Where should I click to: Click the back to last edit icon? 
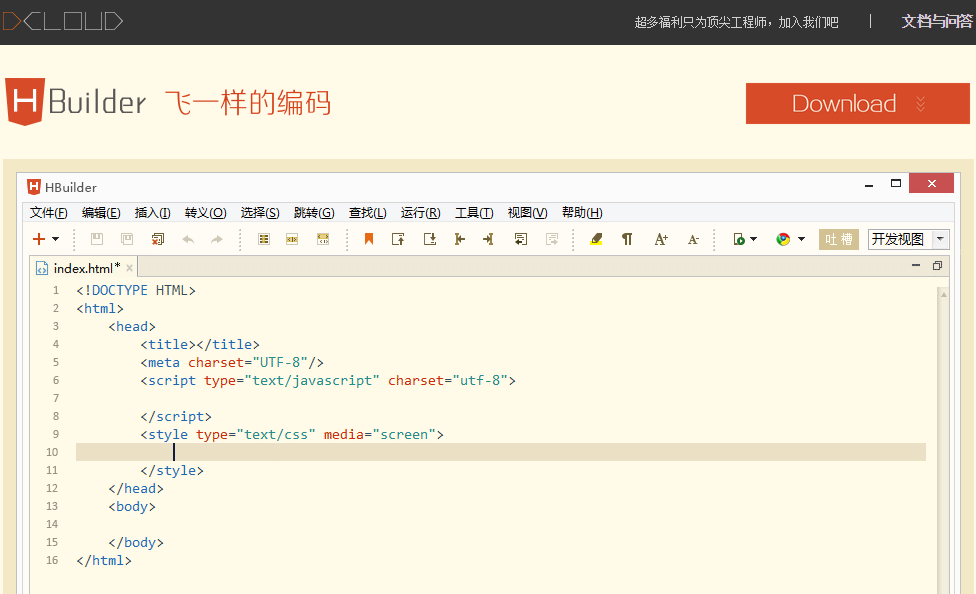coord(521,239)
